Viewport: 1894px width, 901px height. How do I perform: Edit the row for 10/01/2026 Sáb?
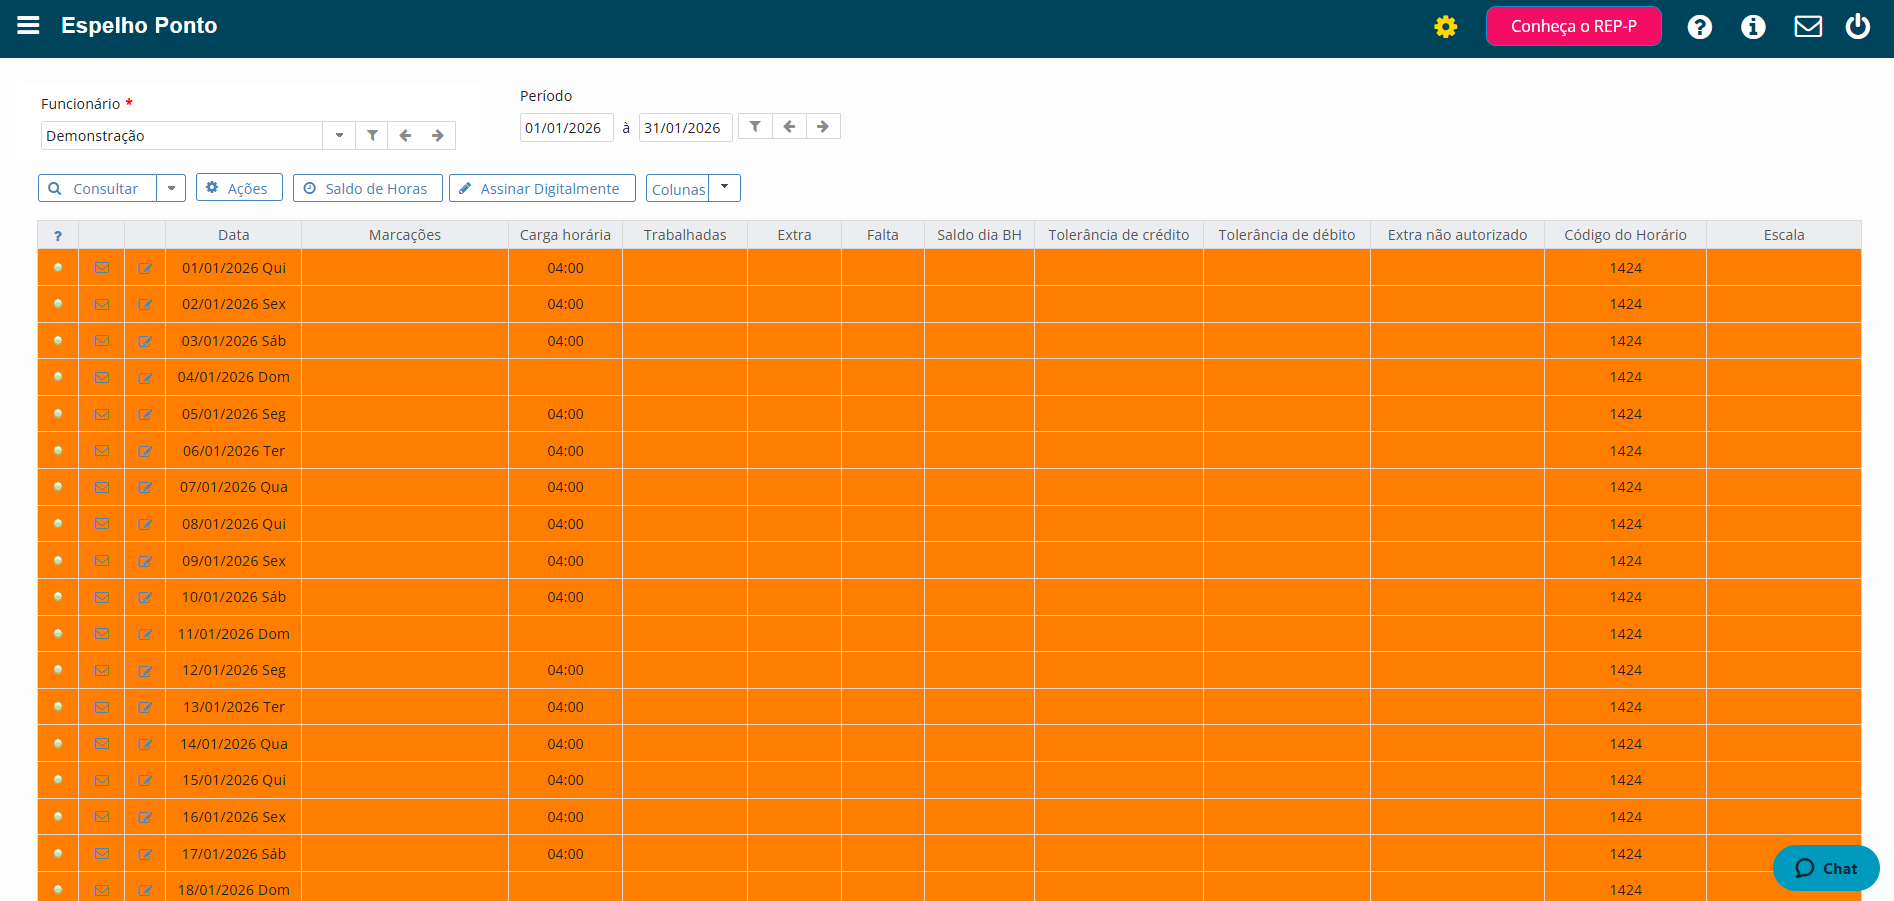[145, 597]
